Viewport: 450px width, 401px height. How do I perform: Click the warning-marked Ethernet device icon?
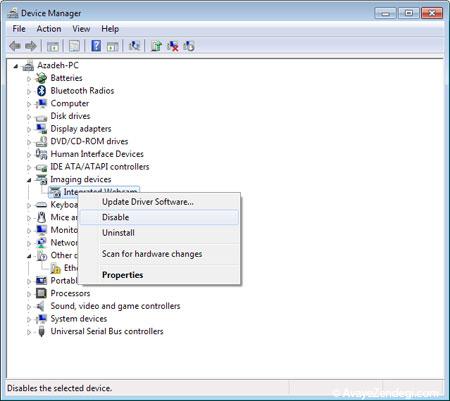click(x=55, y=268)
